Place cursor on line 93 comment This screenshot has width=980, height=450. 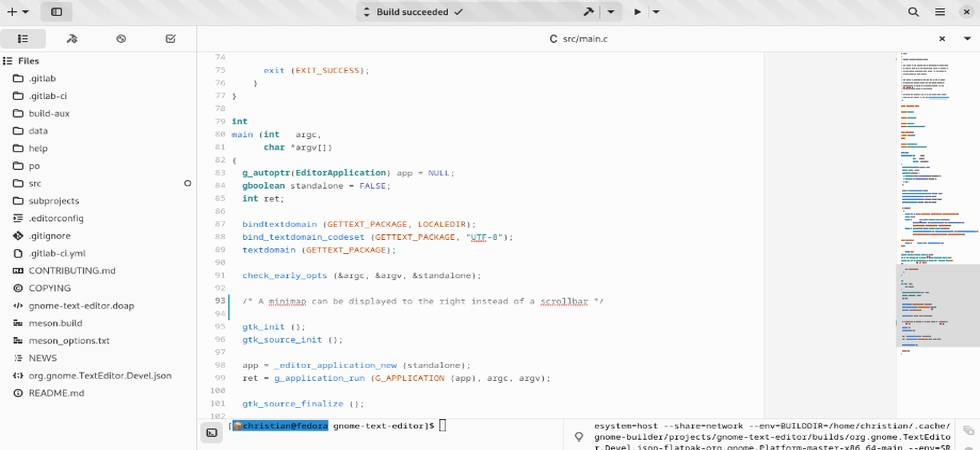pos(422,301)
